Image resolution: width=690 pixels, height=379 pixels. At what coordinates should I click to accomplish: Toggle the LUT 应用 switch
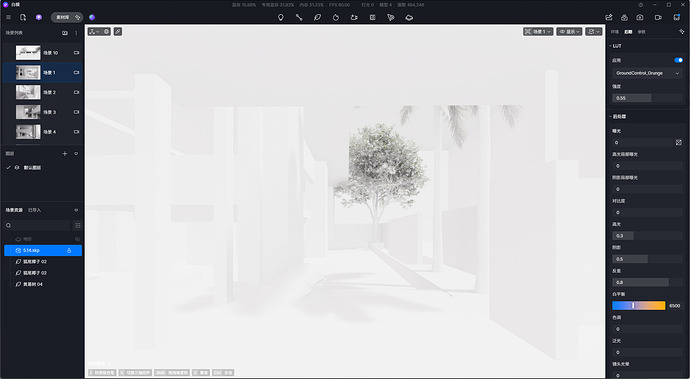point(678,60)
